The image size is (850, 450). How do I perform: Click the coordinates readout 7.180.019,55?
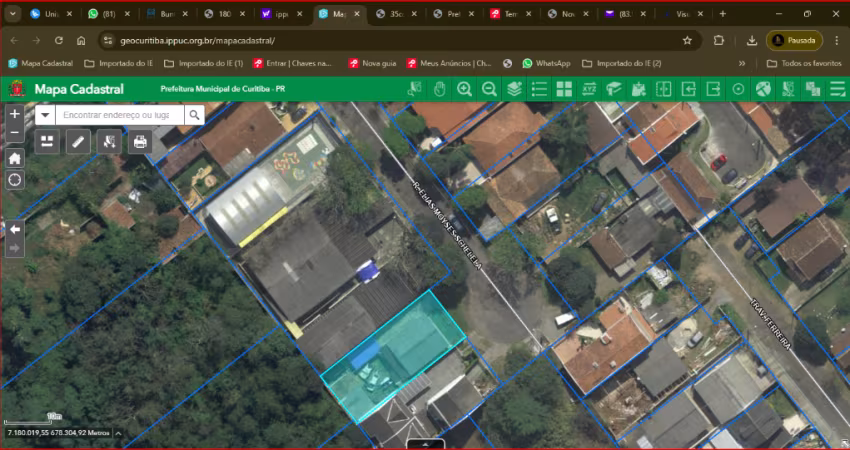pyautogui.click(x=57, y=433)
